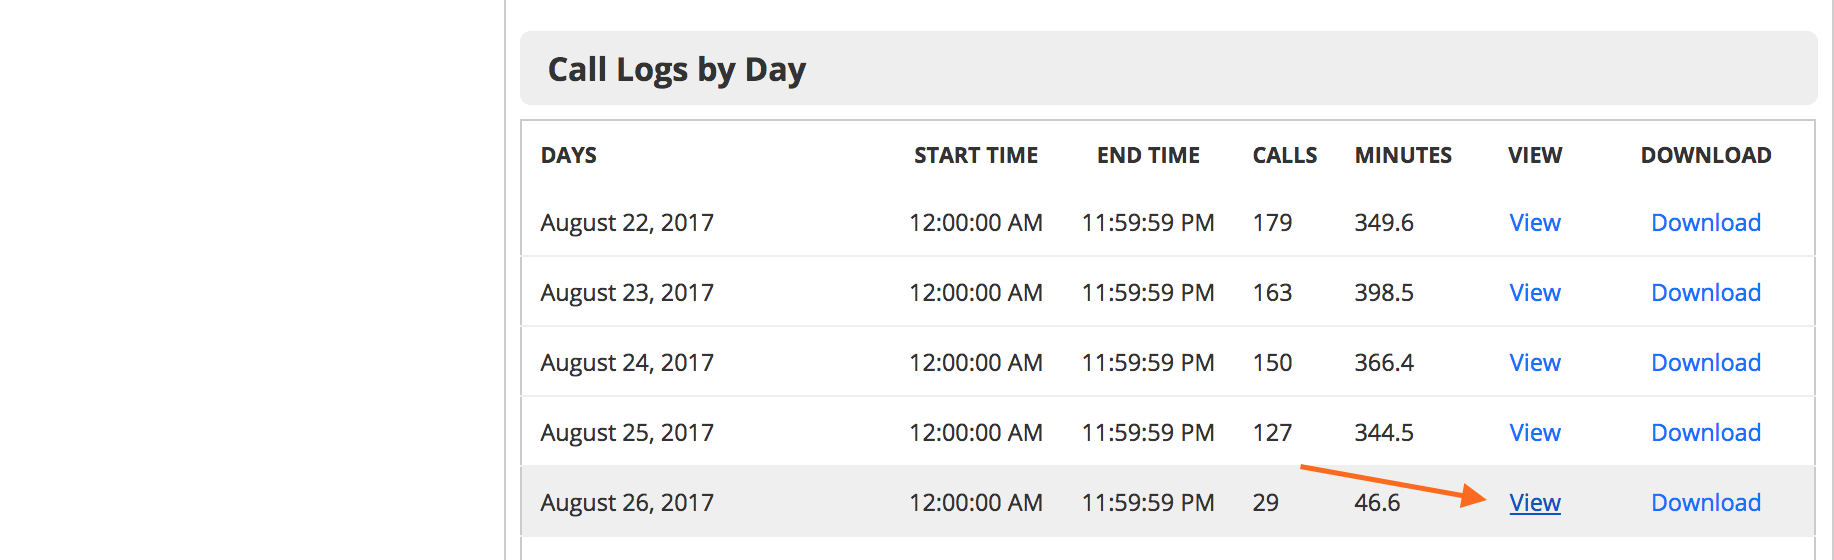Download the August 22, 2017 call log
Viewport: 1834px width, 560px height.
pyautogui.click(x=1705, y=223)
